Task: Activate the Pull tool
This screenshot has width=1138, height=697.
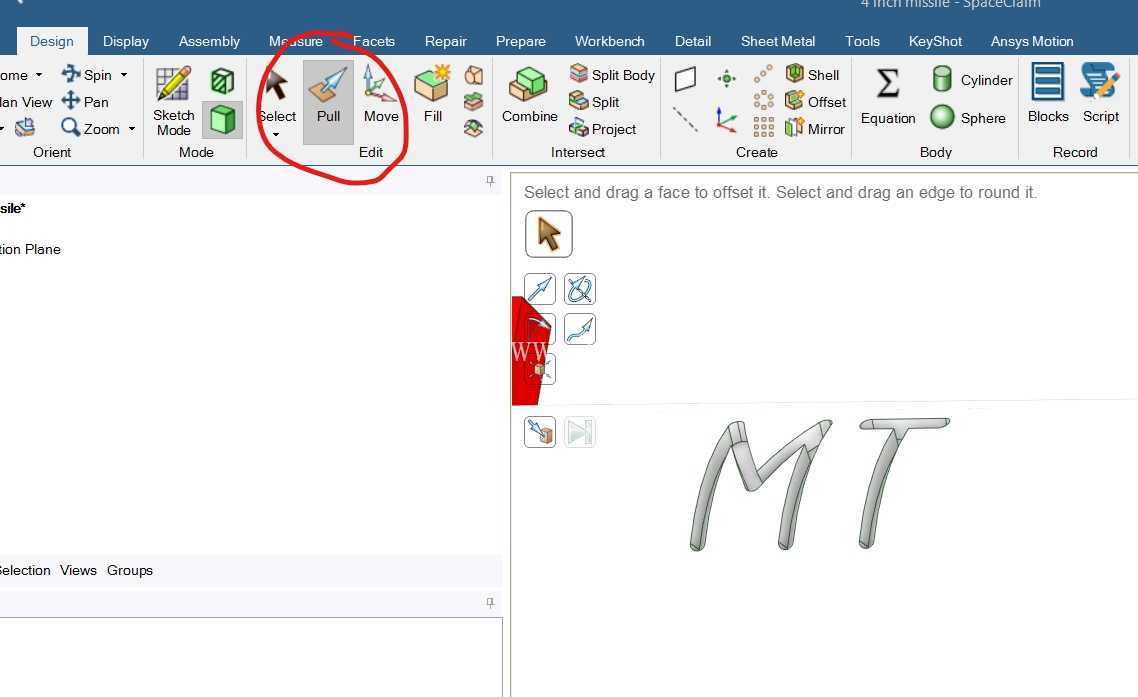Action: point(328,102)
